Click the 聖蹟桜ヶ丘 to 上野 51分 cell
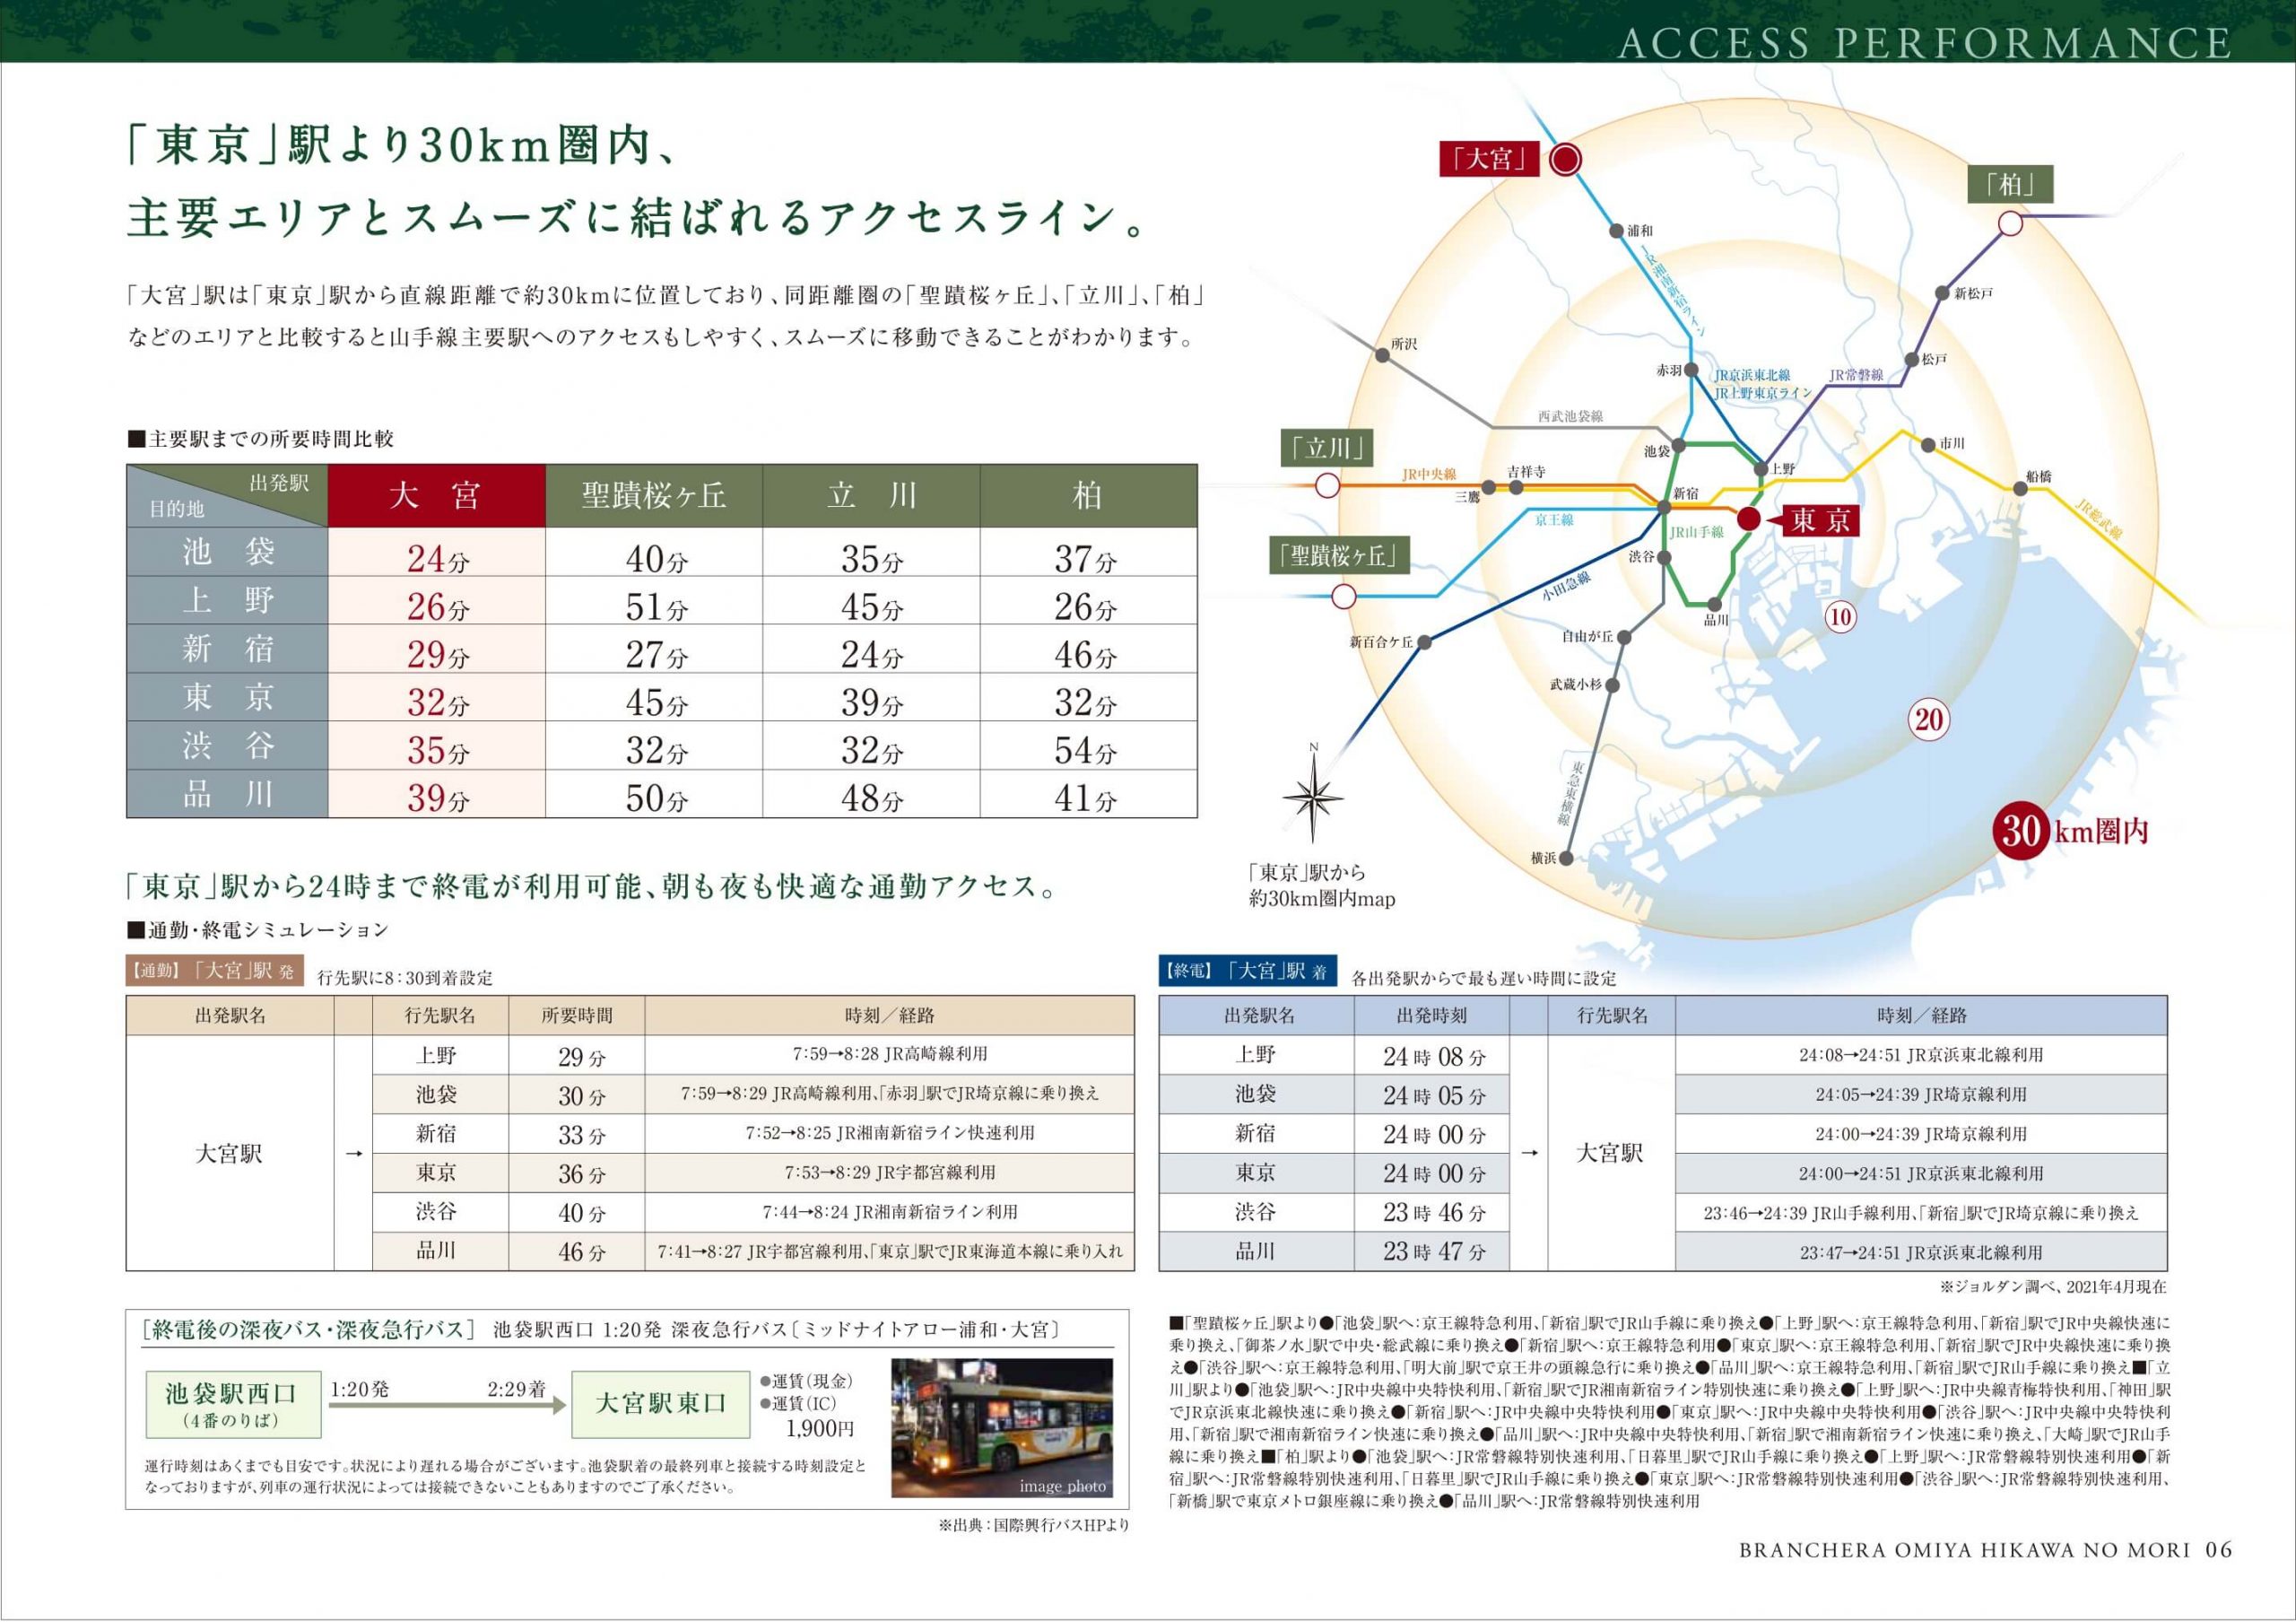 654,600
